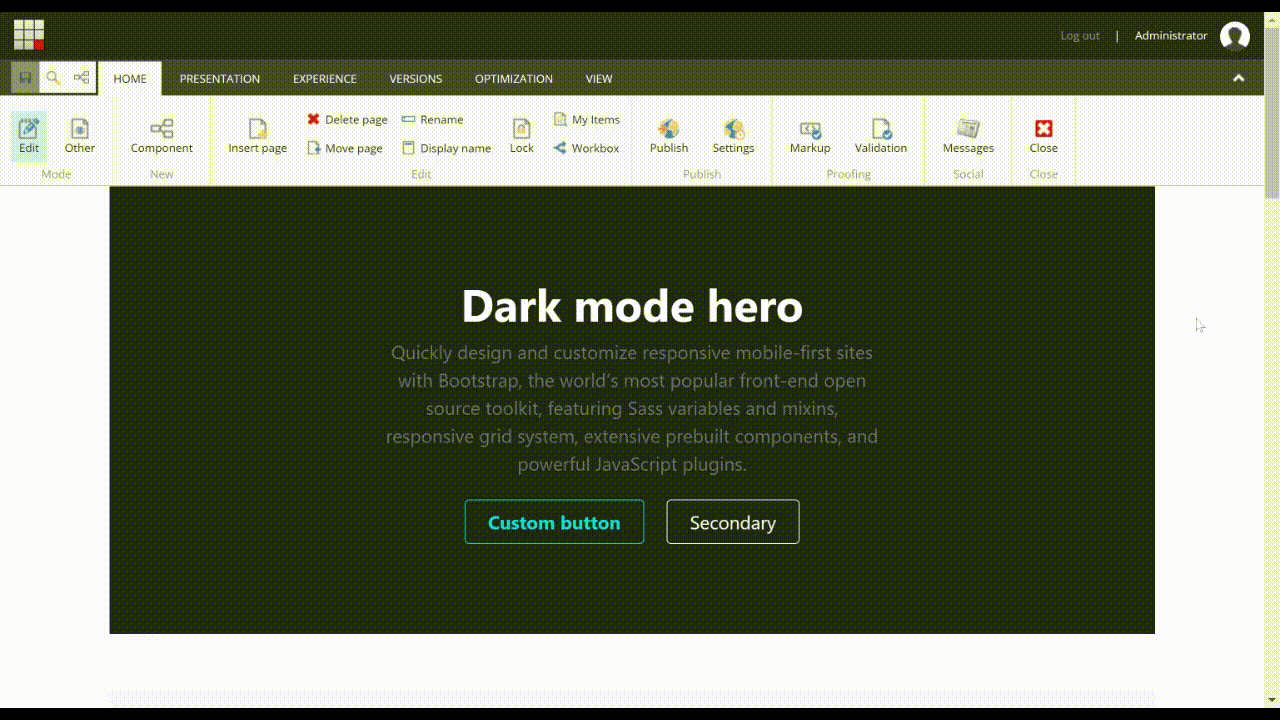Image resolution: width=1280 pixels, height=720 pixels.
Task: Select the hero paragraph starting 'Quickly design'
Action: pos(632,408)
